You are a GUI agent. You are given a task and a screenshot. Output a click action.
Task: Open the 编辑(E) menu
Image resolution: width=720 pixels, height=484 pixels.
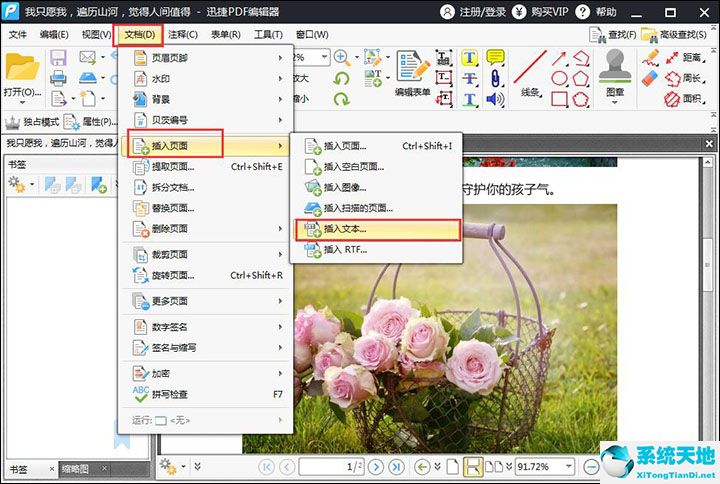(x=54, y=35)
